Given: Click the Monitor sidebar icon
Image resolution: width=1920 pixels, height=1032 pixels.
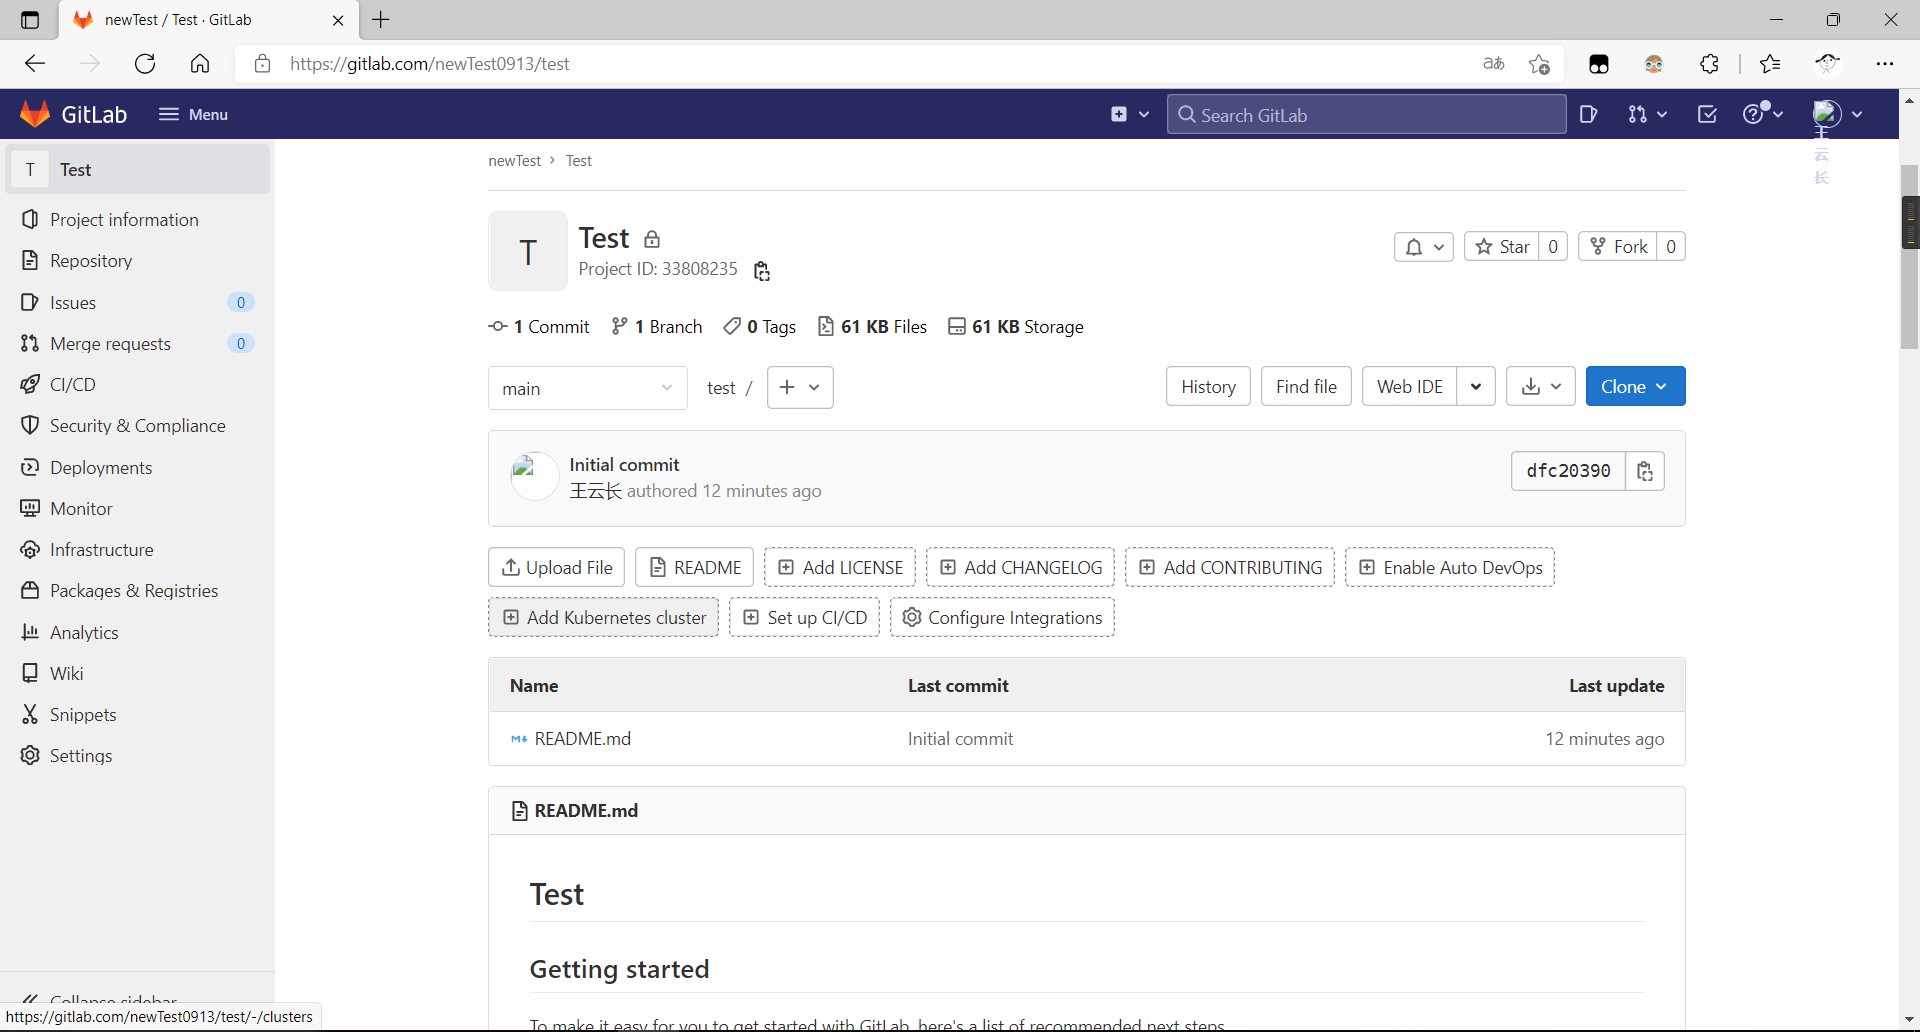Looking at the screenshot, I should point(30,508).
